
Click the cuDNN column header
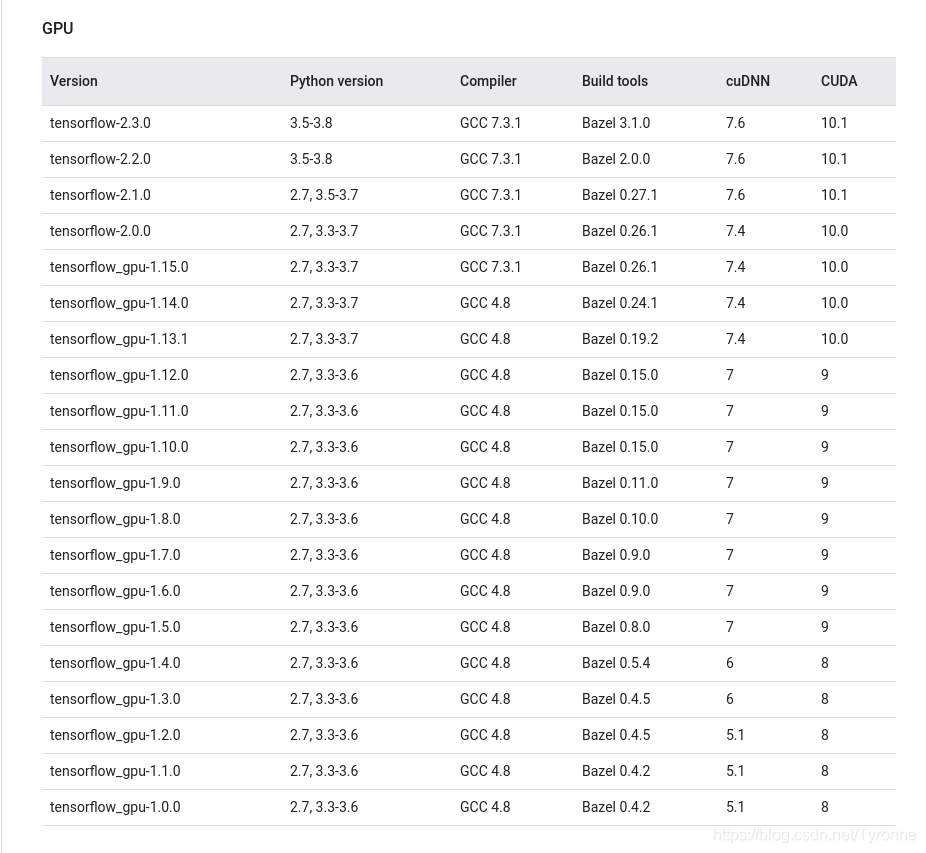click(x=748, y=81)
